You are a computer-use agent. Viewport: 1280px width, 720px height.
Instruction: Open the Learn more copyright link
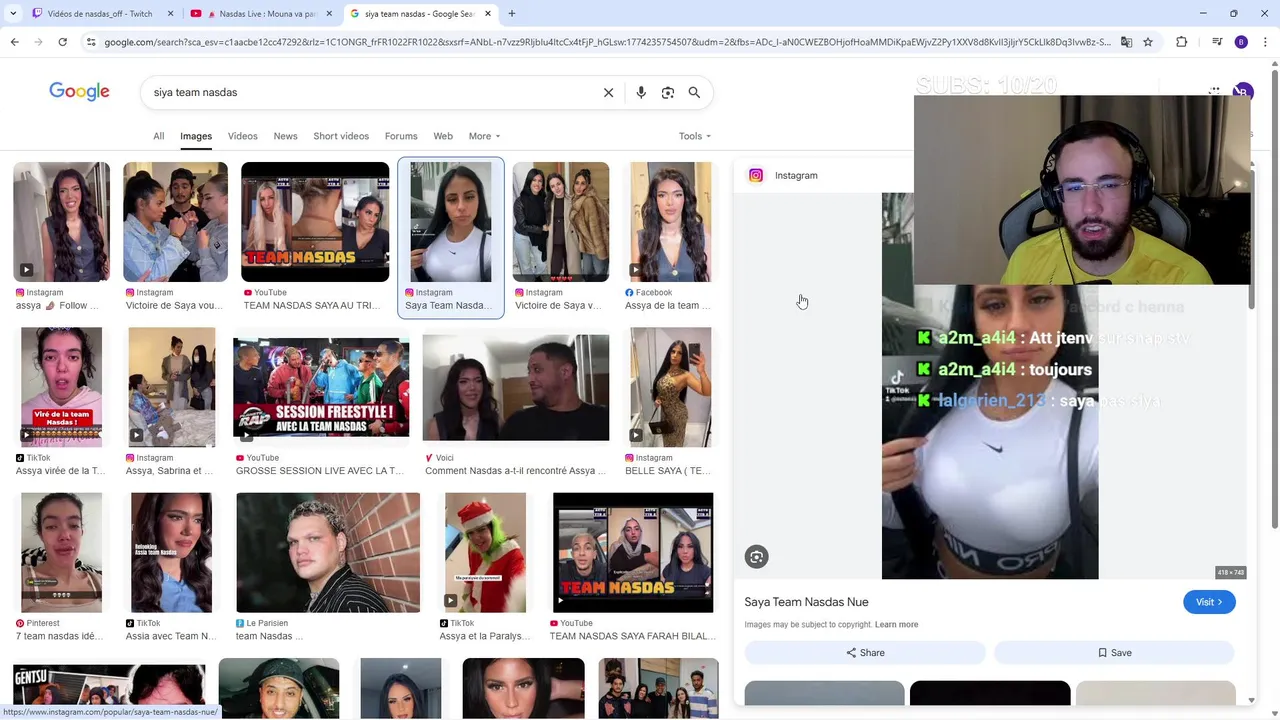pyautogui.click(x=896, y=625)
